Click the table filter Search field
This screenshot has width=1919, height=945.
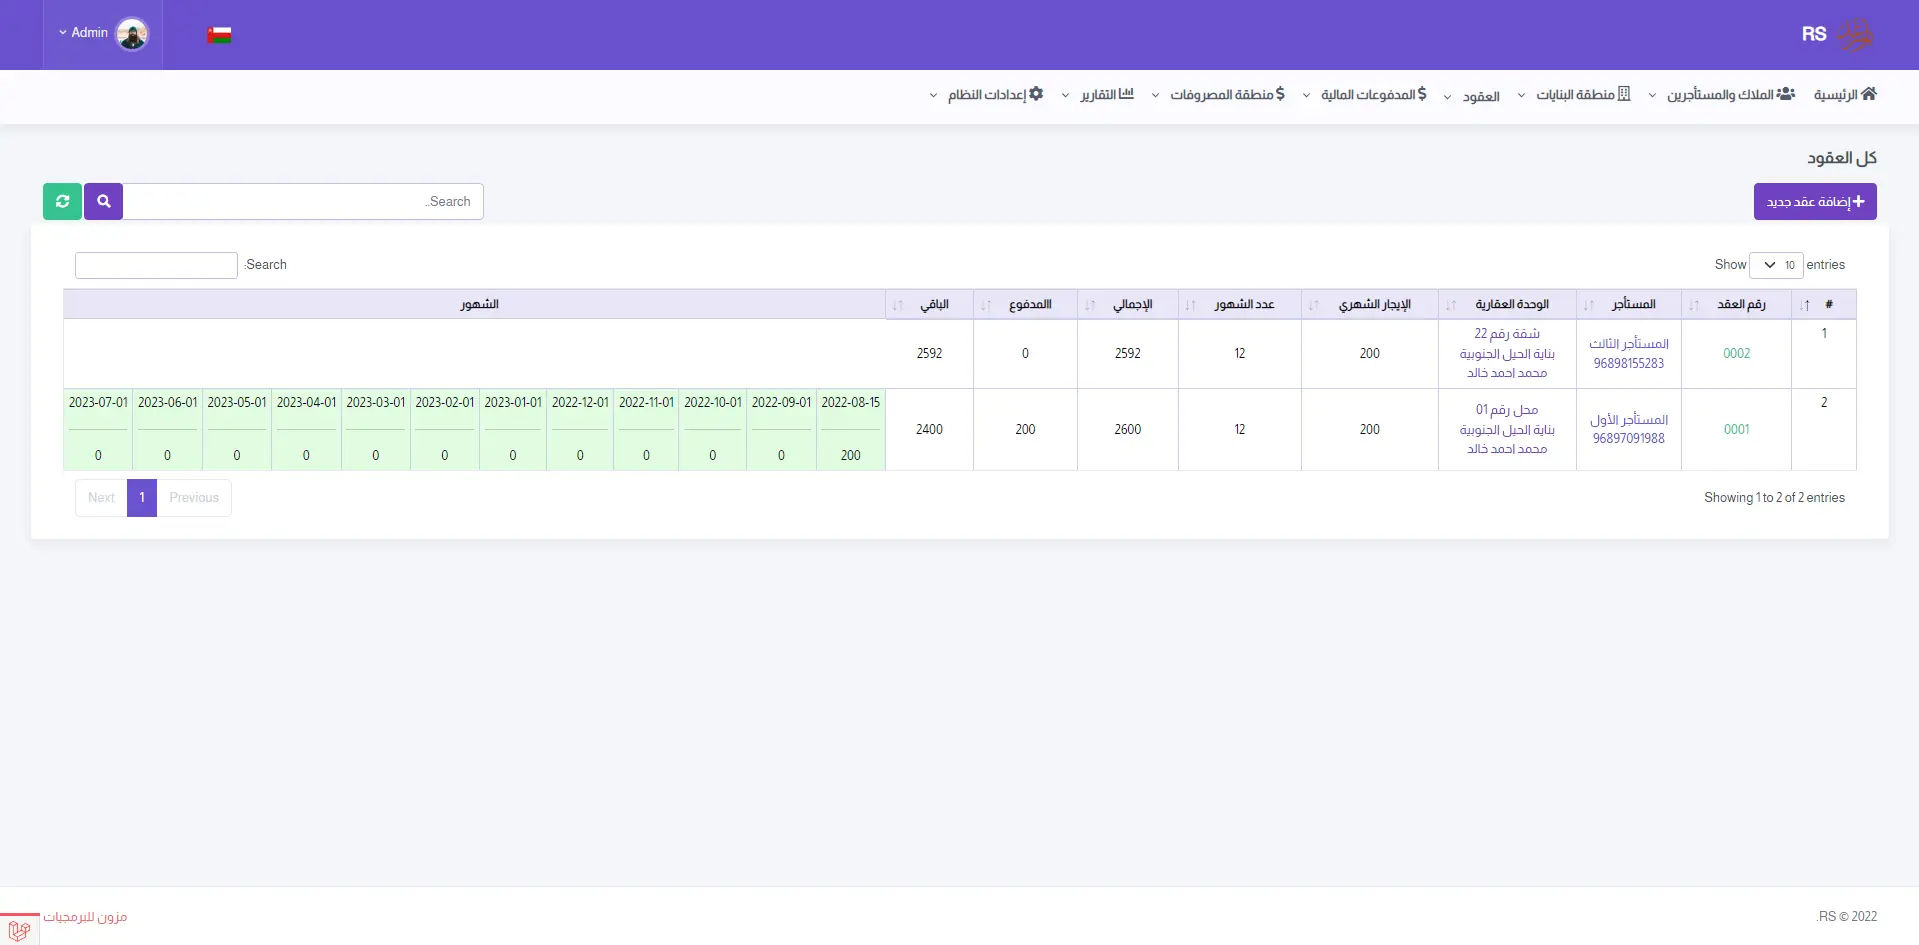pyautogui.click(x=156, y=265)
